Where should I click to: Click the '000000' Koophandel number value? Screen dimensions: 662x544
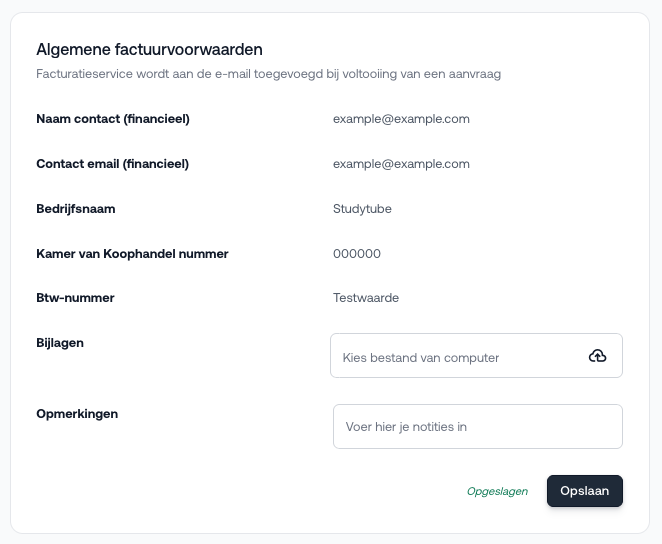(x=357, y=254)
